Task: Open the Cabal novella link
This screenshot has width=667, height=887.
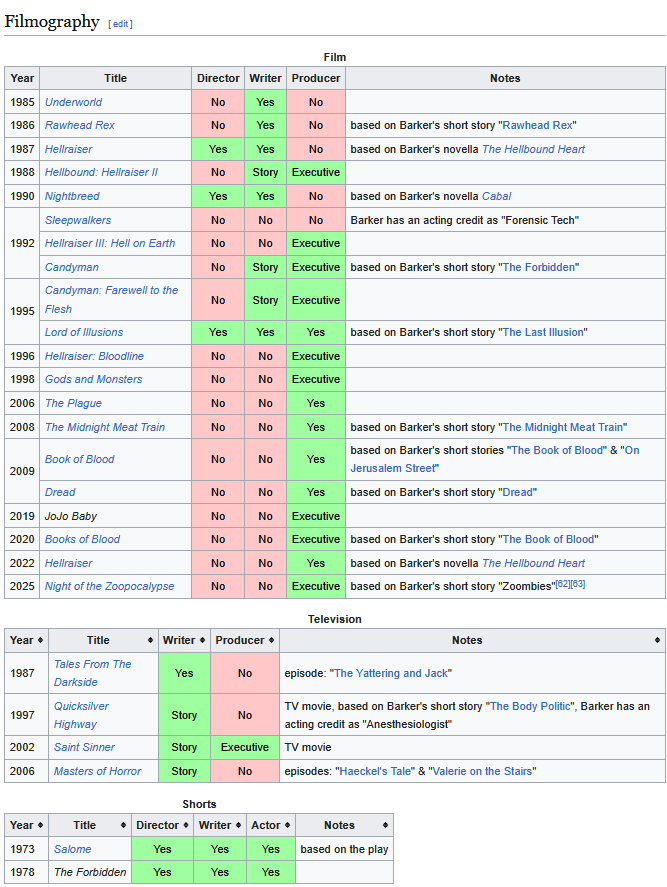Action: coord(497,196)
